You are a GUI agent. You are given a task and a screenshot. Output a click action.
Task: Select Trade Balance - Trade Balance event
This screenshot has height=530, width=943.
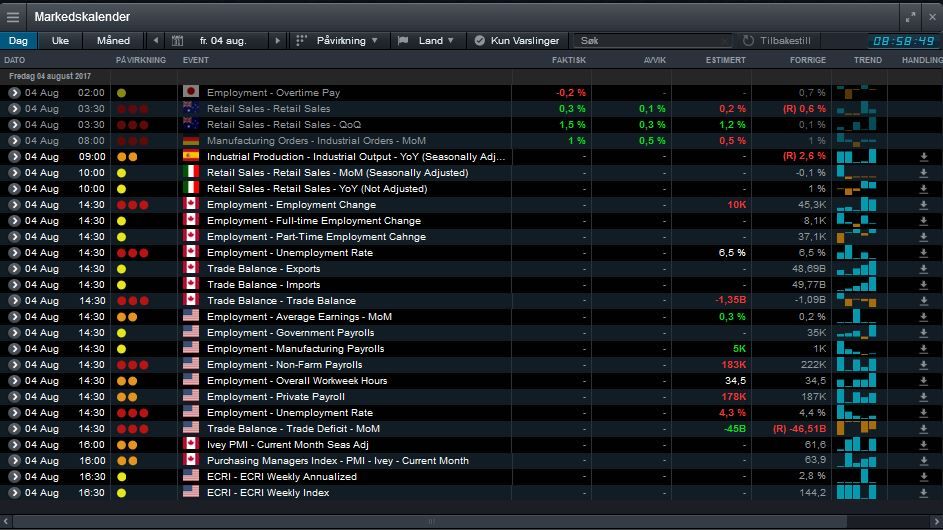pyautogui.click(x=281, y=301)
